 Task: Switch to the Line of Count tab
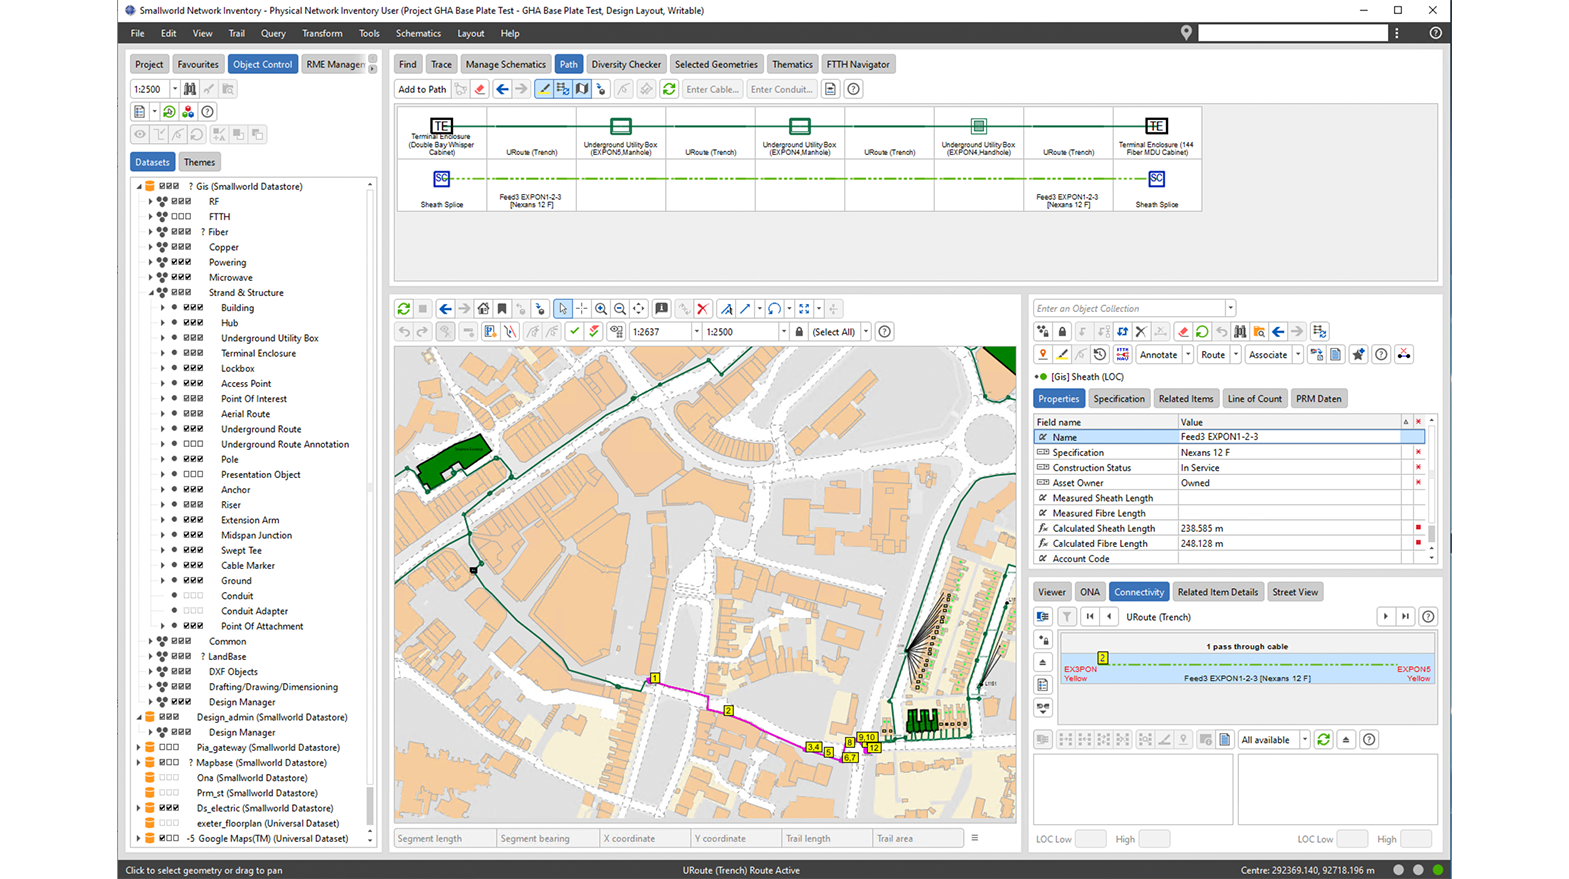[x=1254, y=399]
